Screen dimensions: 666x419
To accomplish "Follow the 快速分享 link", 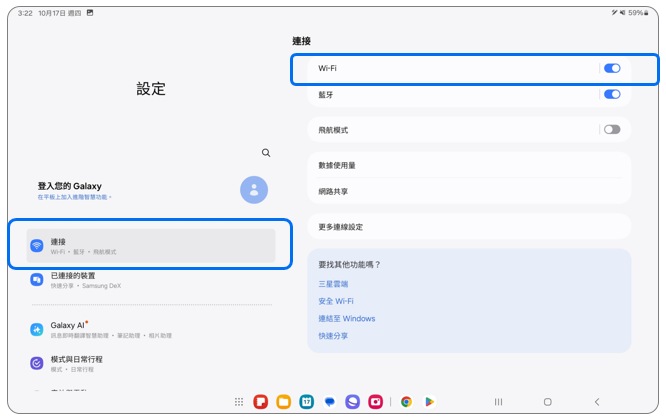I will coord(333,336).
